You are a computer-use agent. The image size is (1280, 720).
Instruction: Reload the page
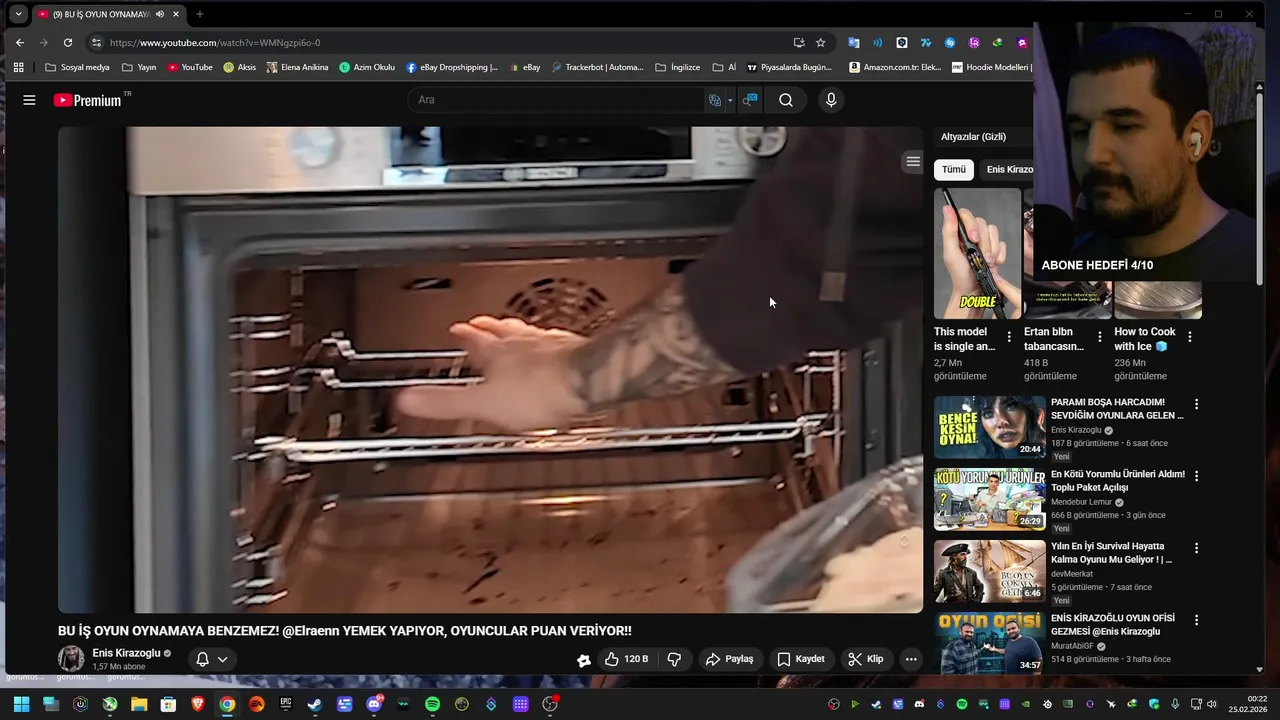[x=68, y=43]
